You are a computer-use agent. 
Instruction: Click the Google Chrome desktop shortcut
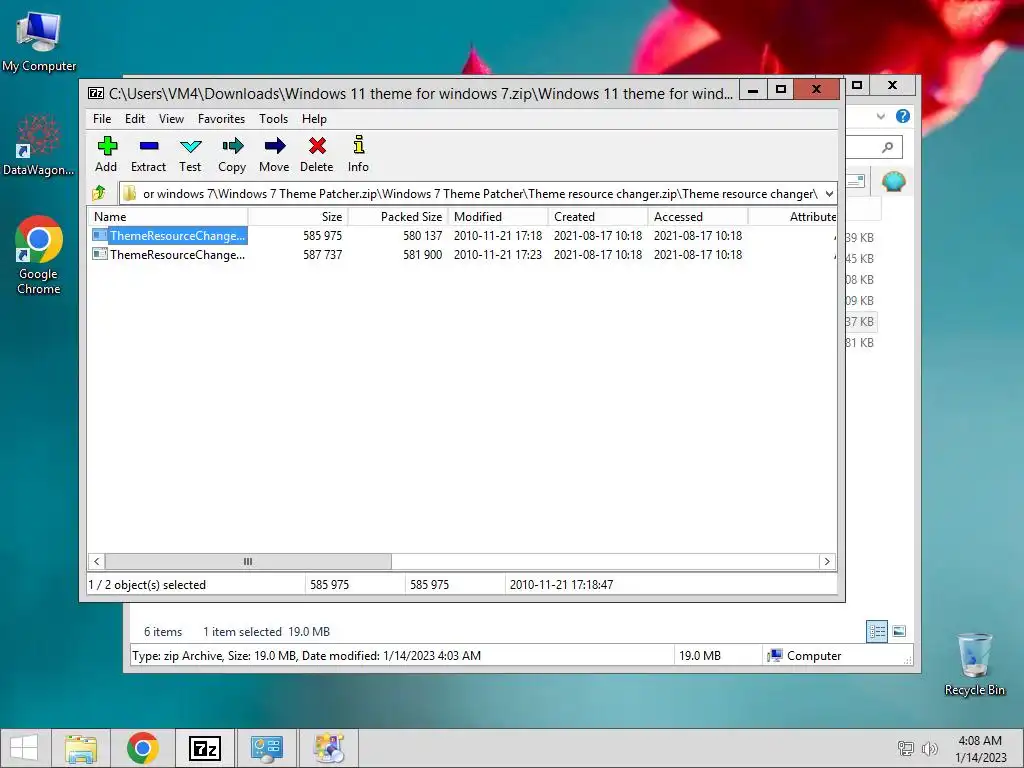click(39, 255)
